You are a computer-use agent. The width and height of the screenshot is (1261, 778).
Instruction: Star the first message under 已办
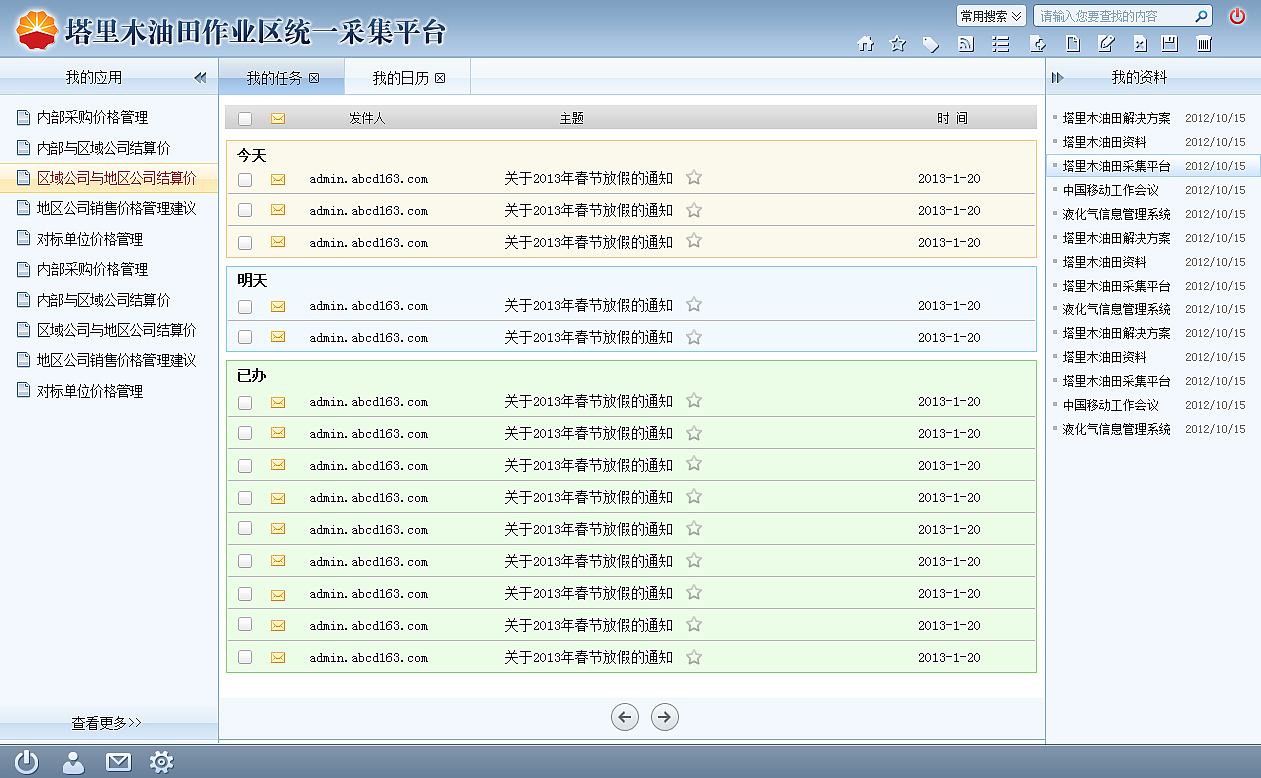coord(694,400)
